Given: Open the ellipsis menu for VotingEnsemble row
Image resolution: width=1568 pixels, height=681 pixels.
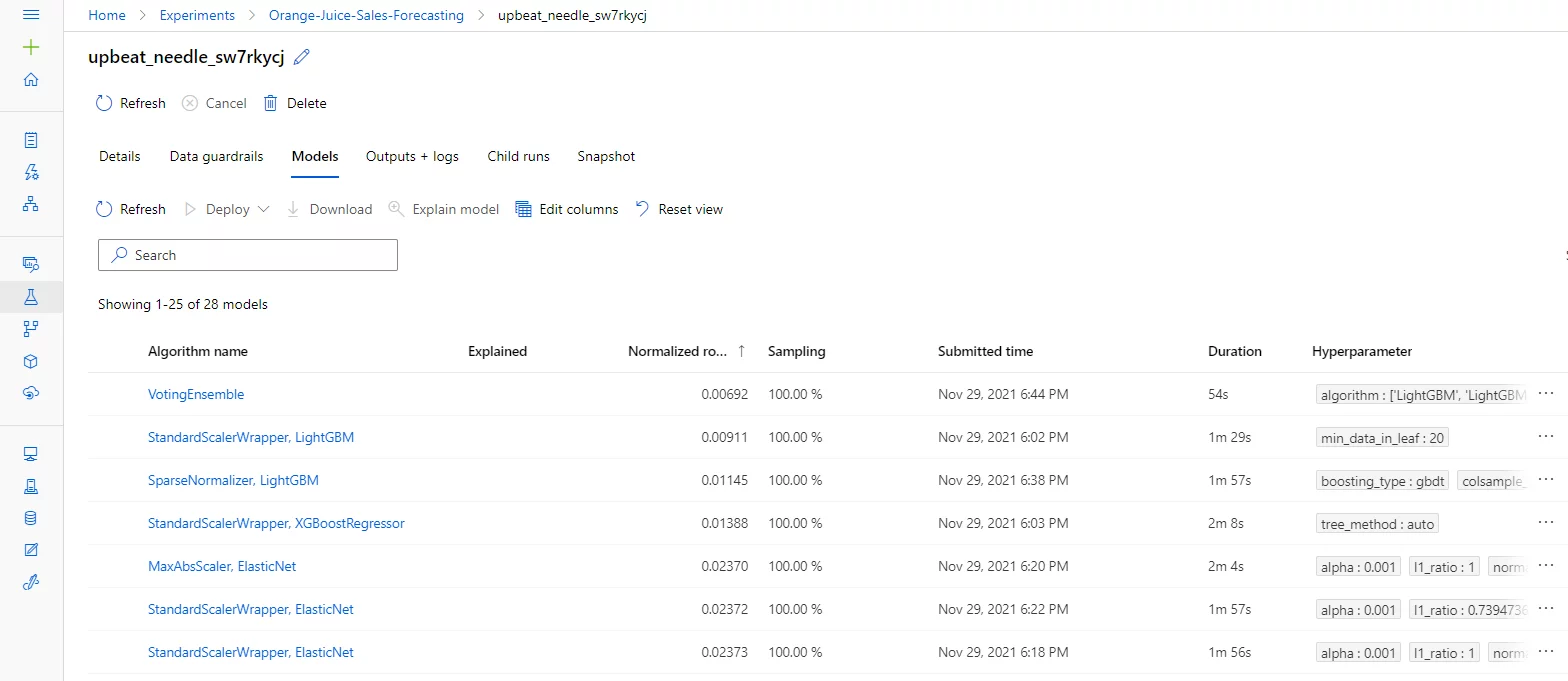Looking at the screenshot, I should point(1546,394).
